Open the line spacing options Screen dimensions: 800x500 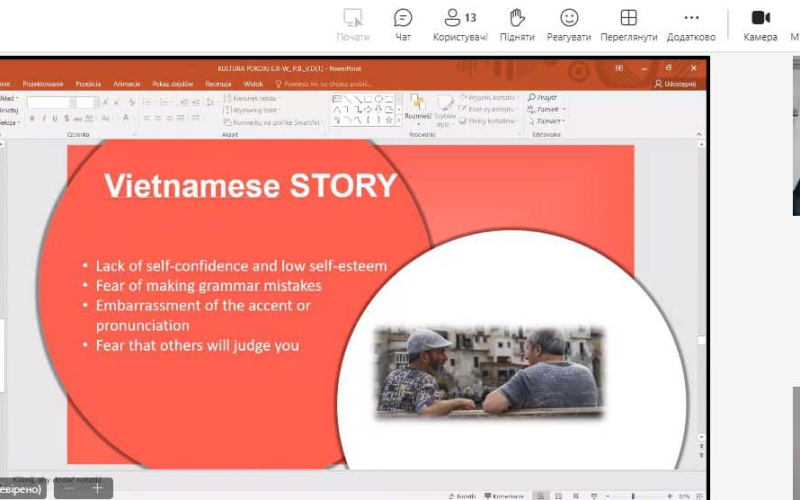[210, 103]
